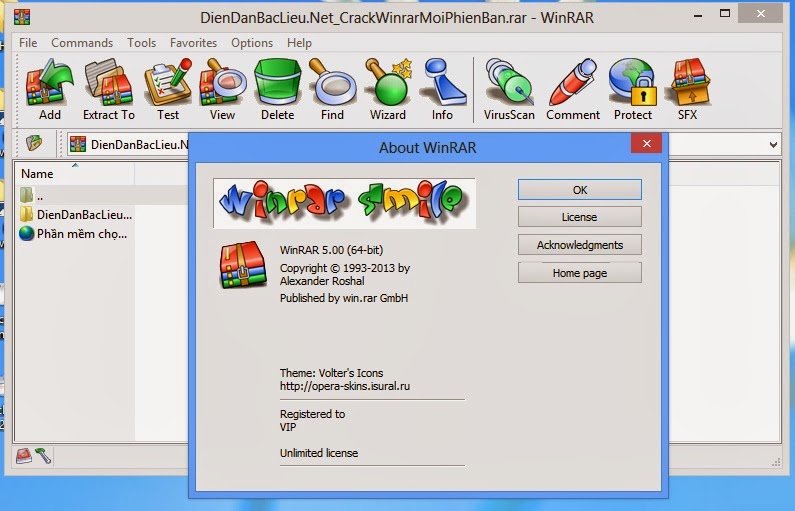The height and width of the screenshot is (511, 795).
Task: Click the opera-skins.isural.ru URL text
Action: (x=345, y=386)
